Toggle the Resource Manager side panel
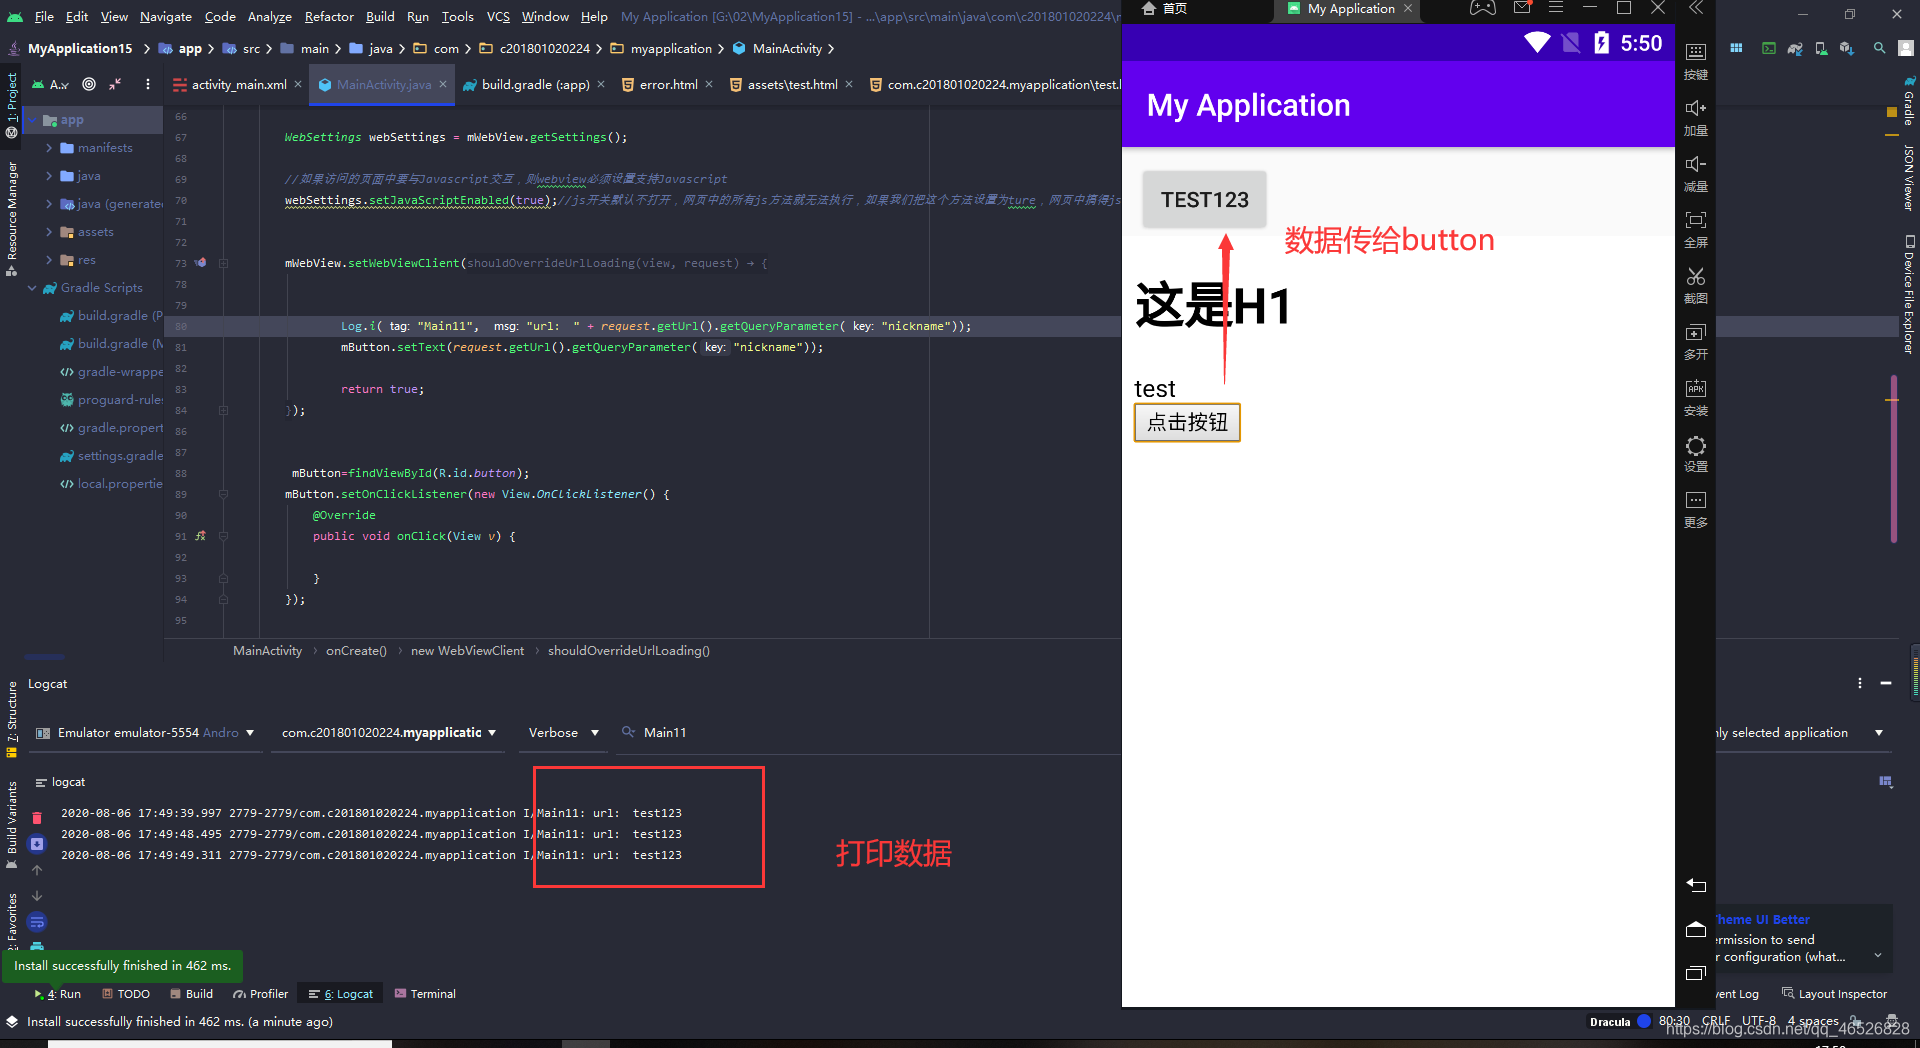The width and height of the screenshot is (1920, 1048). pos(12,218)
